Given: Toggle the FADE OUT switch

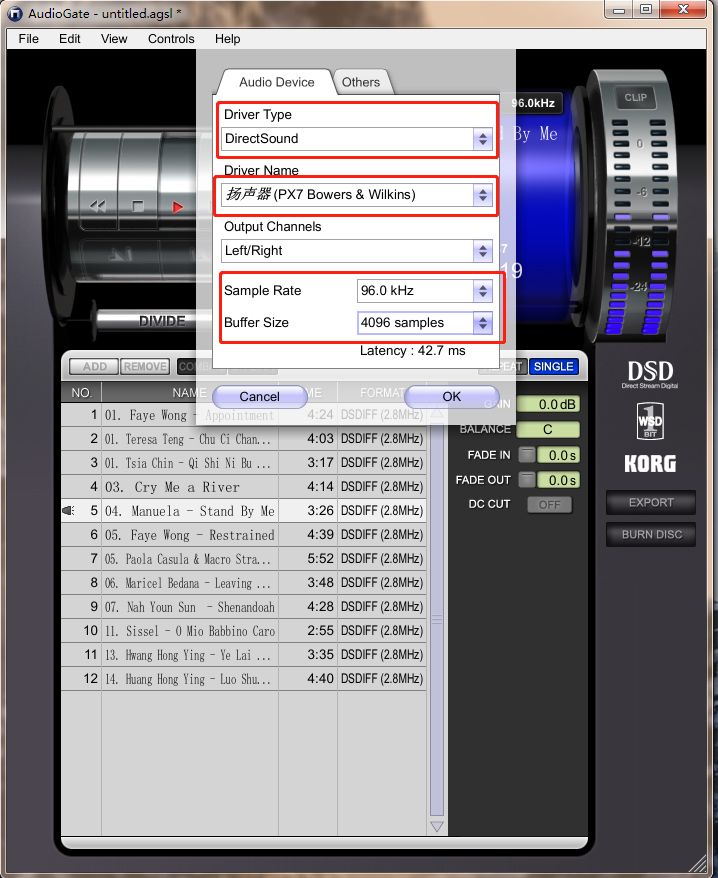Looking at the screenshot, I should (526, 480).
